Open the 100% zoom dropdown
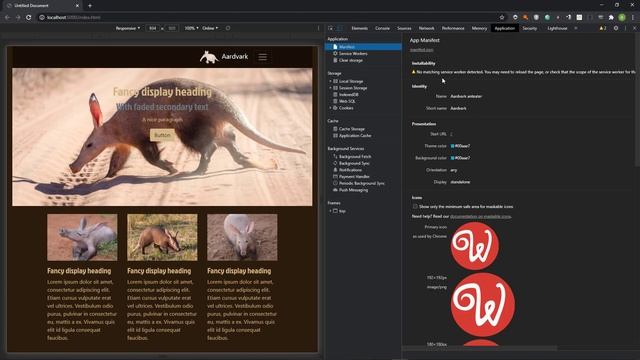The image size is (640, 360). (x=191, y=28)
